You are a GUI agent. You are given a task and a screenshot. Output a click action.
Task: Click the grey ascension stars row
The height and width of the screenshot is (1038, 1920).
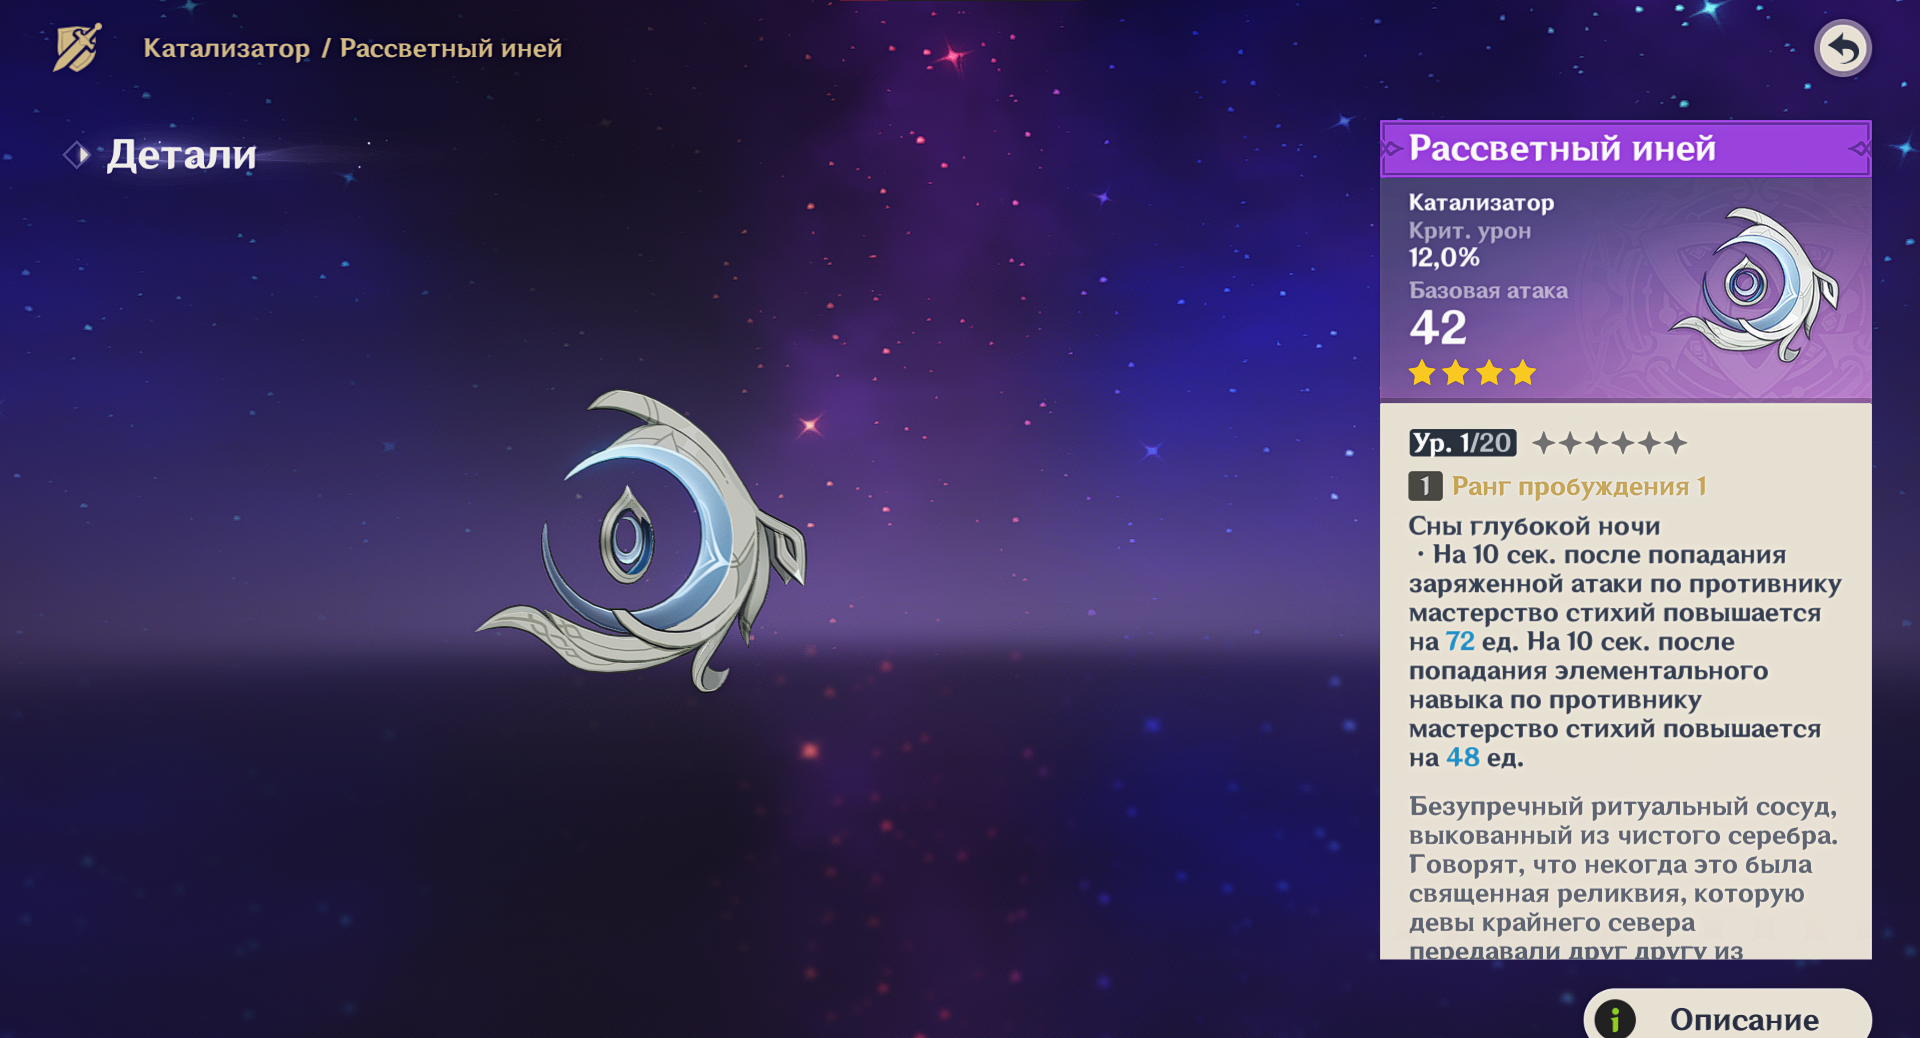click(x=1609, y=443)
